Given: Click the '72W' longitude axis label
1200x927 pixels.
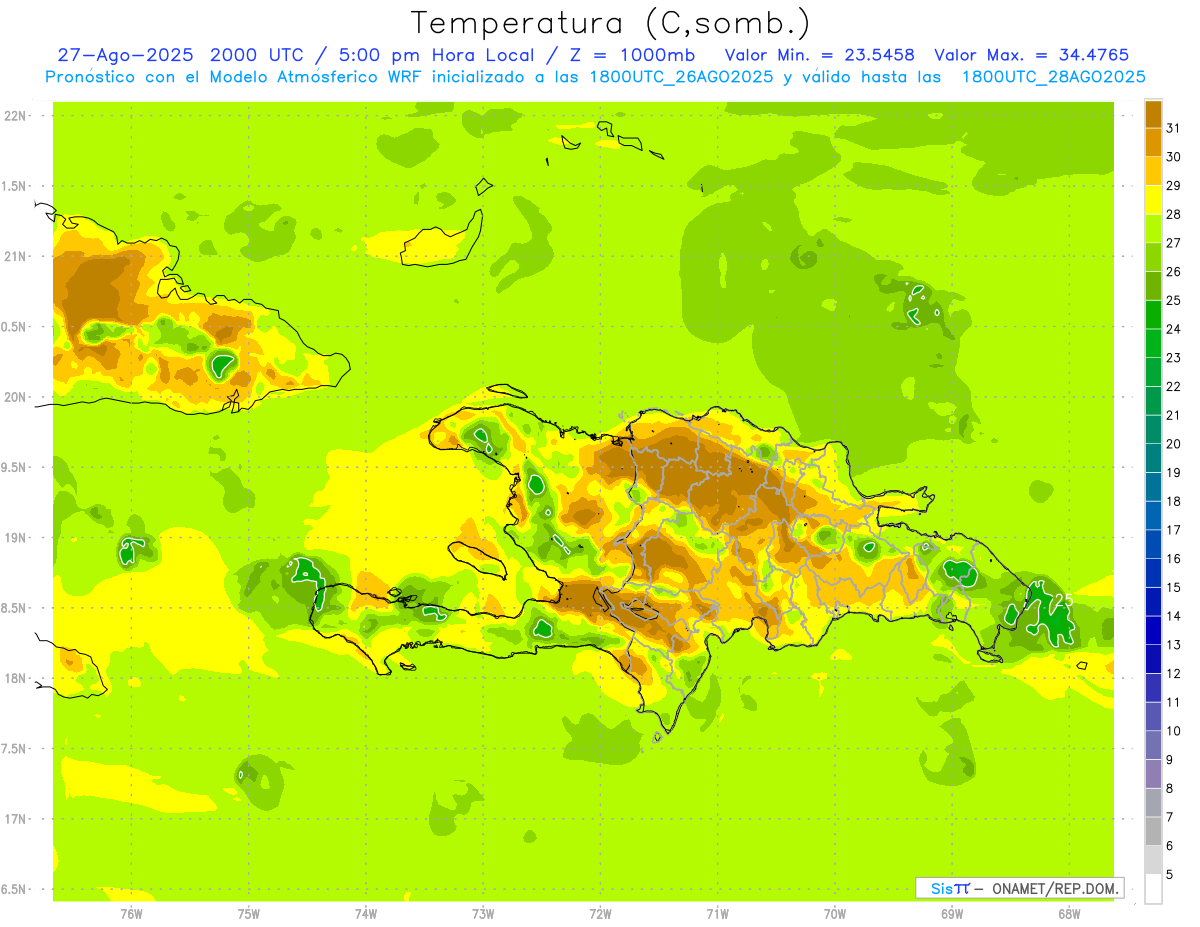Looking at the screenshot, I should pyautogui.click(x=600, y=913).
